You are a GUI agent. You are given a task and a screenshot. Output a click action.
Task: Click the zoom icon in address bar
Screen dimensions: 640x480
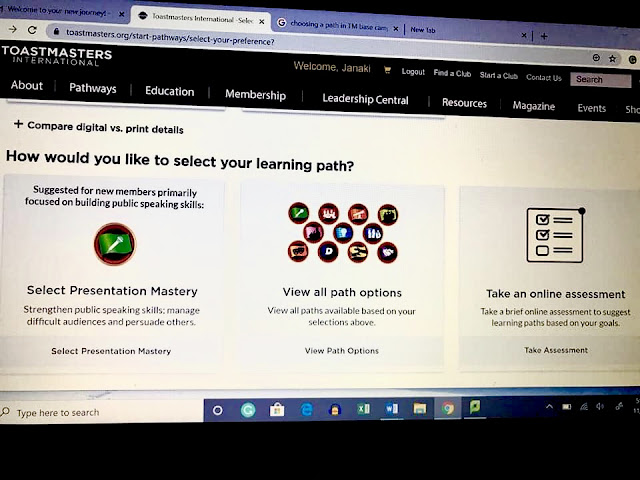tap(596, 58)
